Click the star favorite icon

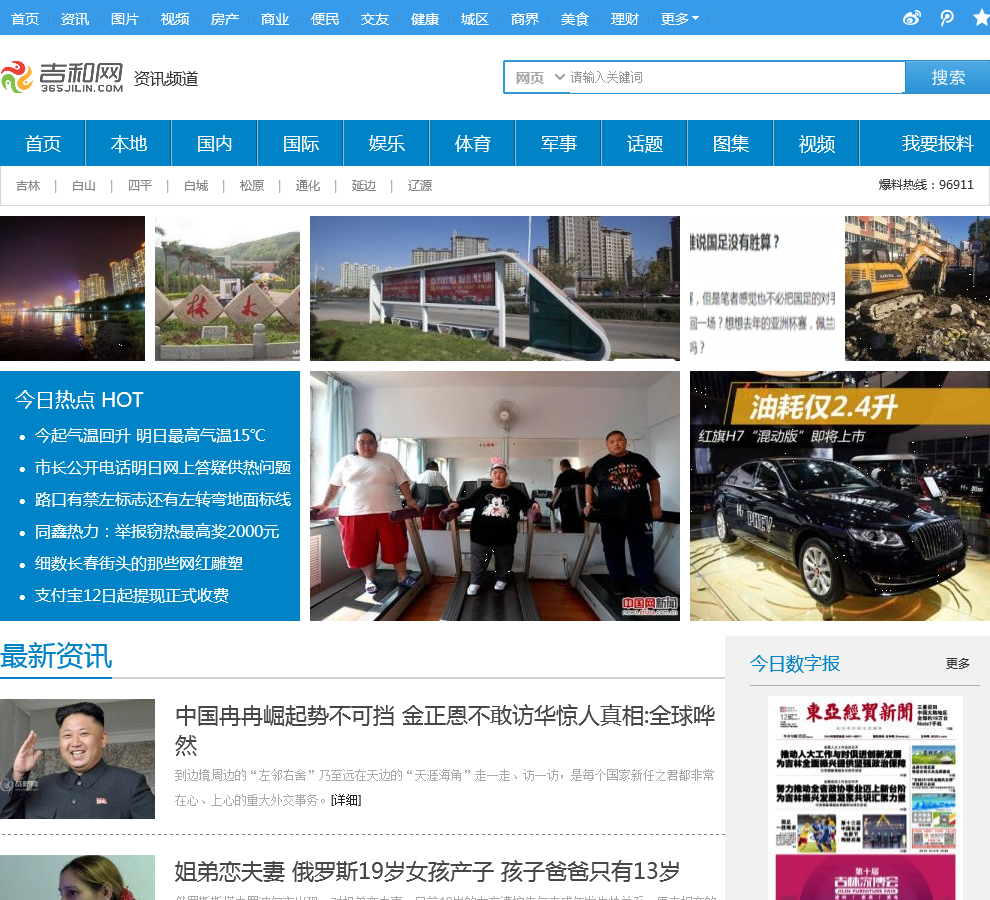pyautogui.click(x=982, y=18)
